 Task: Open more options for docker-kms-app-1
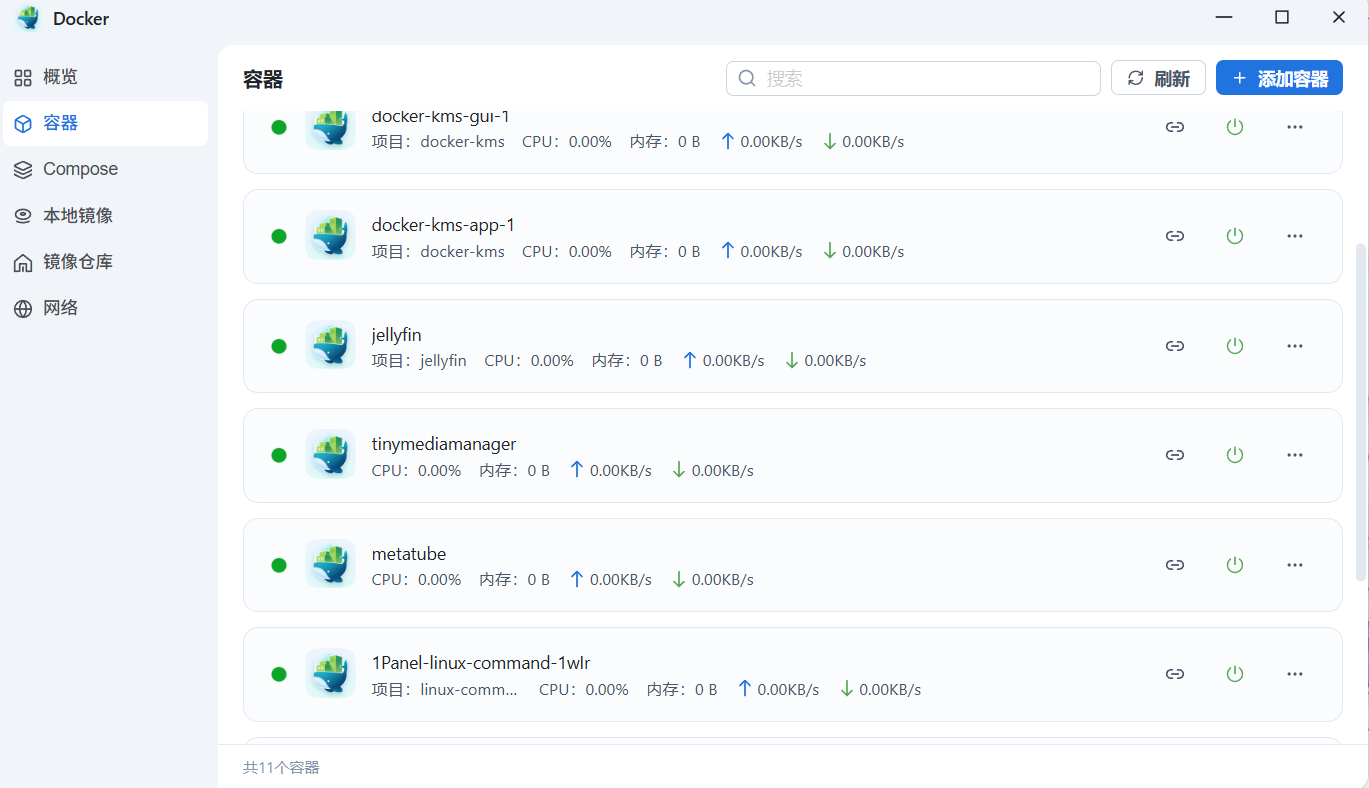tap(1295, 236)
